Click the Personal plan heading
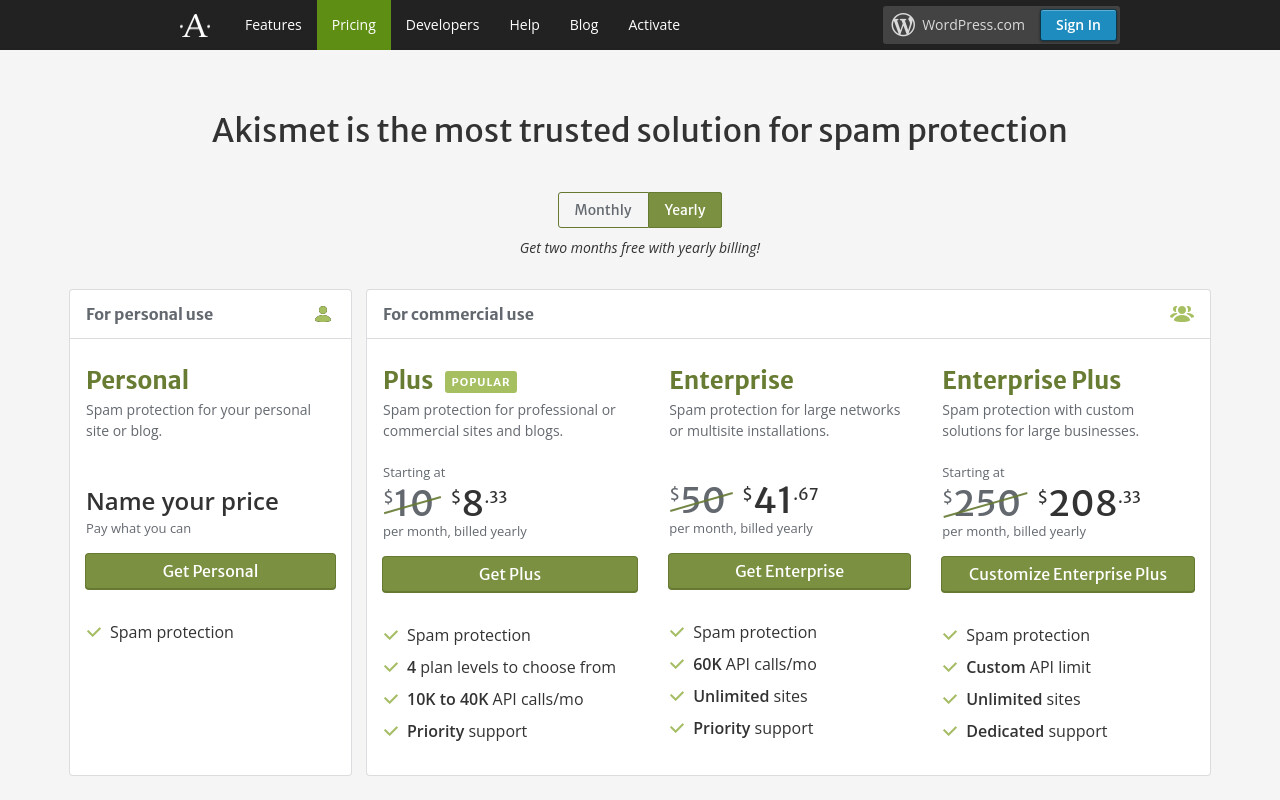This screenshot has height=800, width=1280. click(x=137, y=380)
